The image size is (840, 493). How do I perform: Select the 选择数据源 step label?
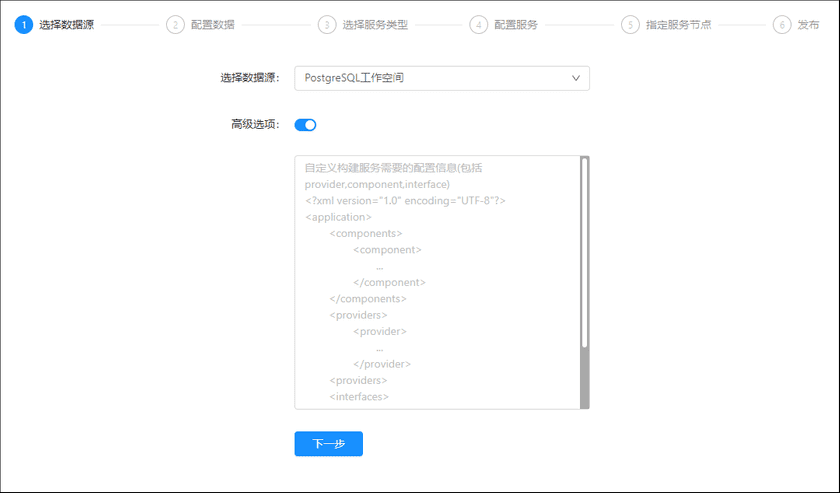66,25
